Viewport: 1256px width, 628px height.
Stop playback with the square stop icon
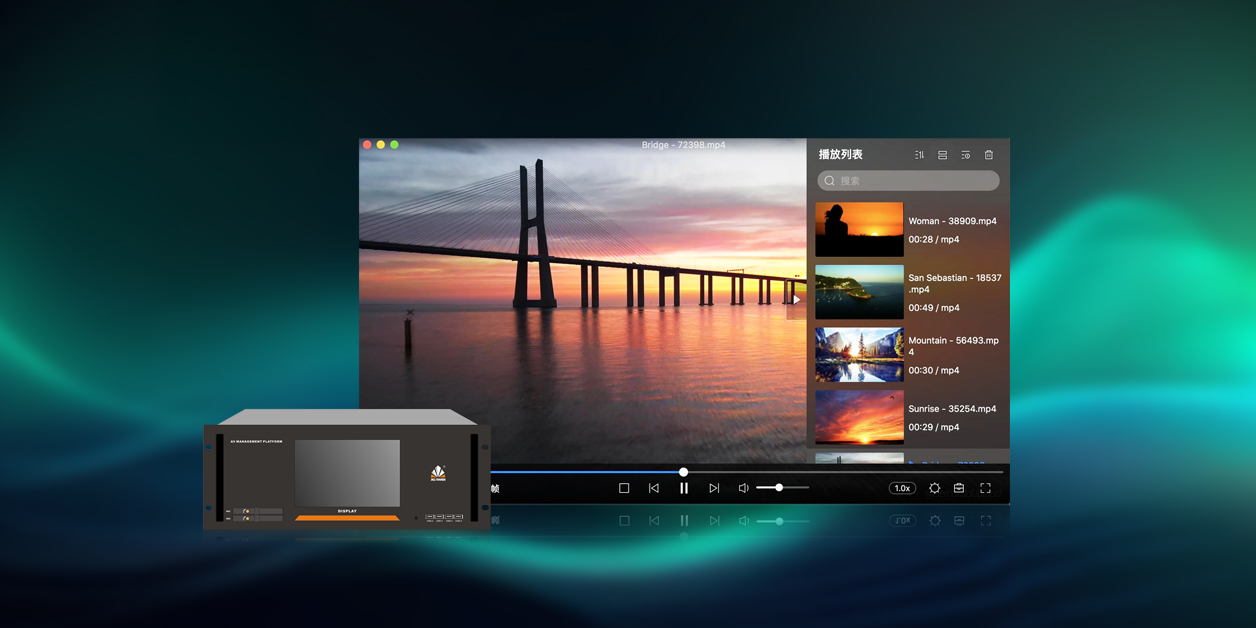point(624,488)
